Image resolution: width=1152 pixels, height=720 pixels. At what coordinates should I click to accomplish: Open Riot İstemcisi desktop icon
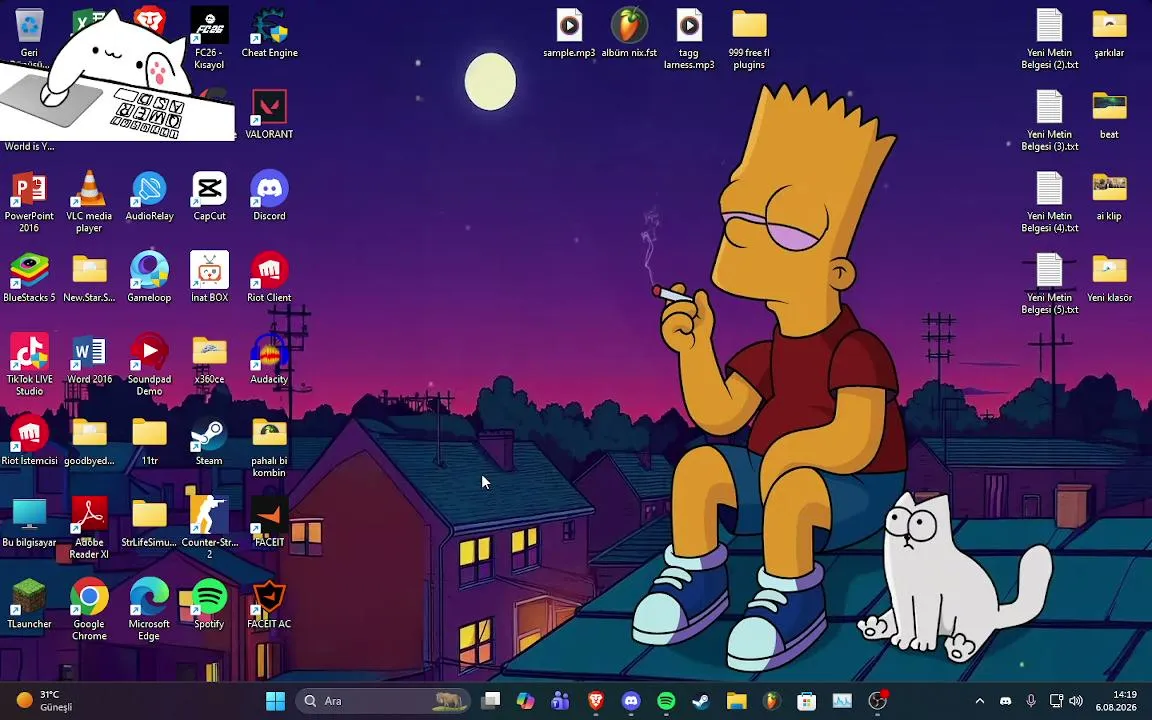[x=29, y=441]
